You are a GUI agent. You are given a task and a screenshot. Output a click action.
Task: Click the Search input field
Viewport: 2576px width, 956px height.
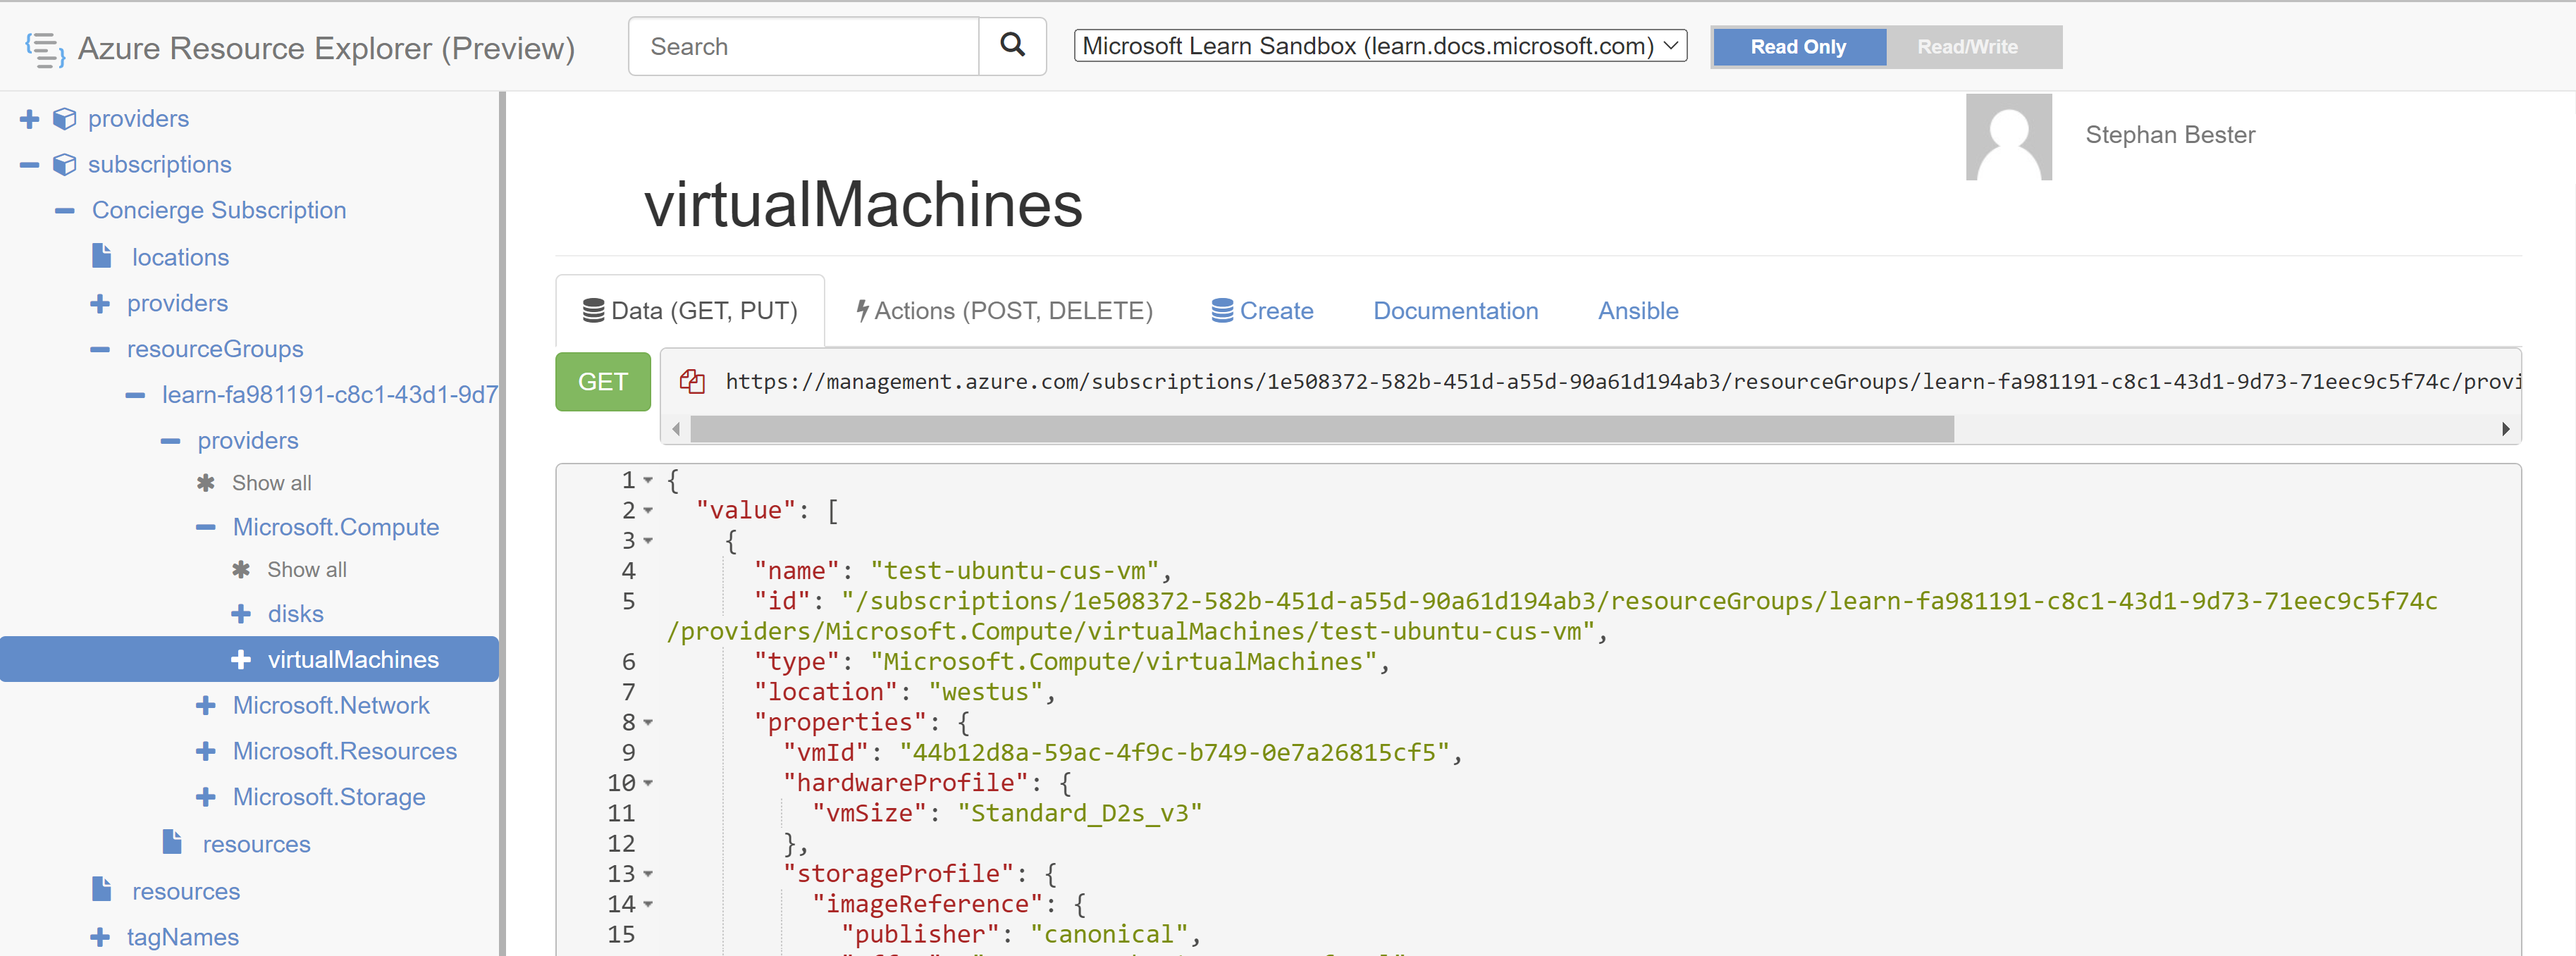805,46
